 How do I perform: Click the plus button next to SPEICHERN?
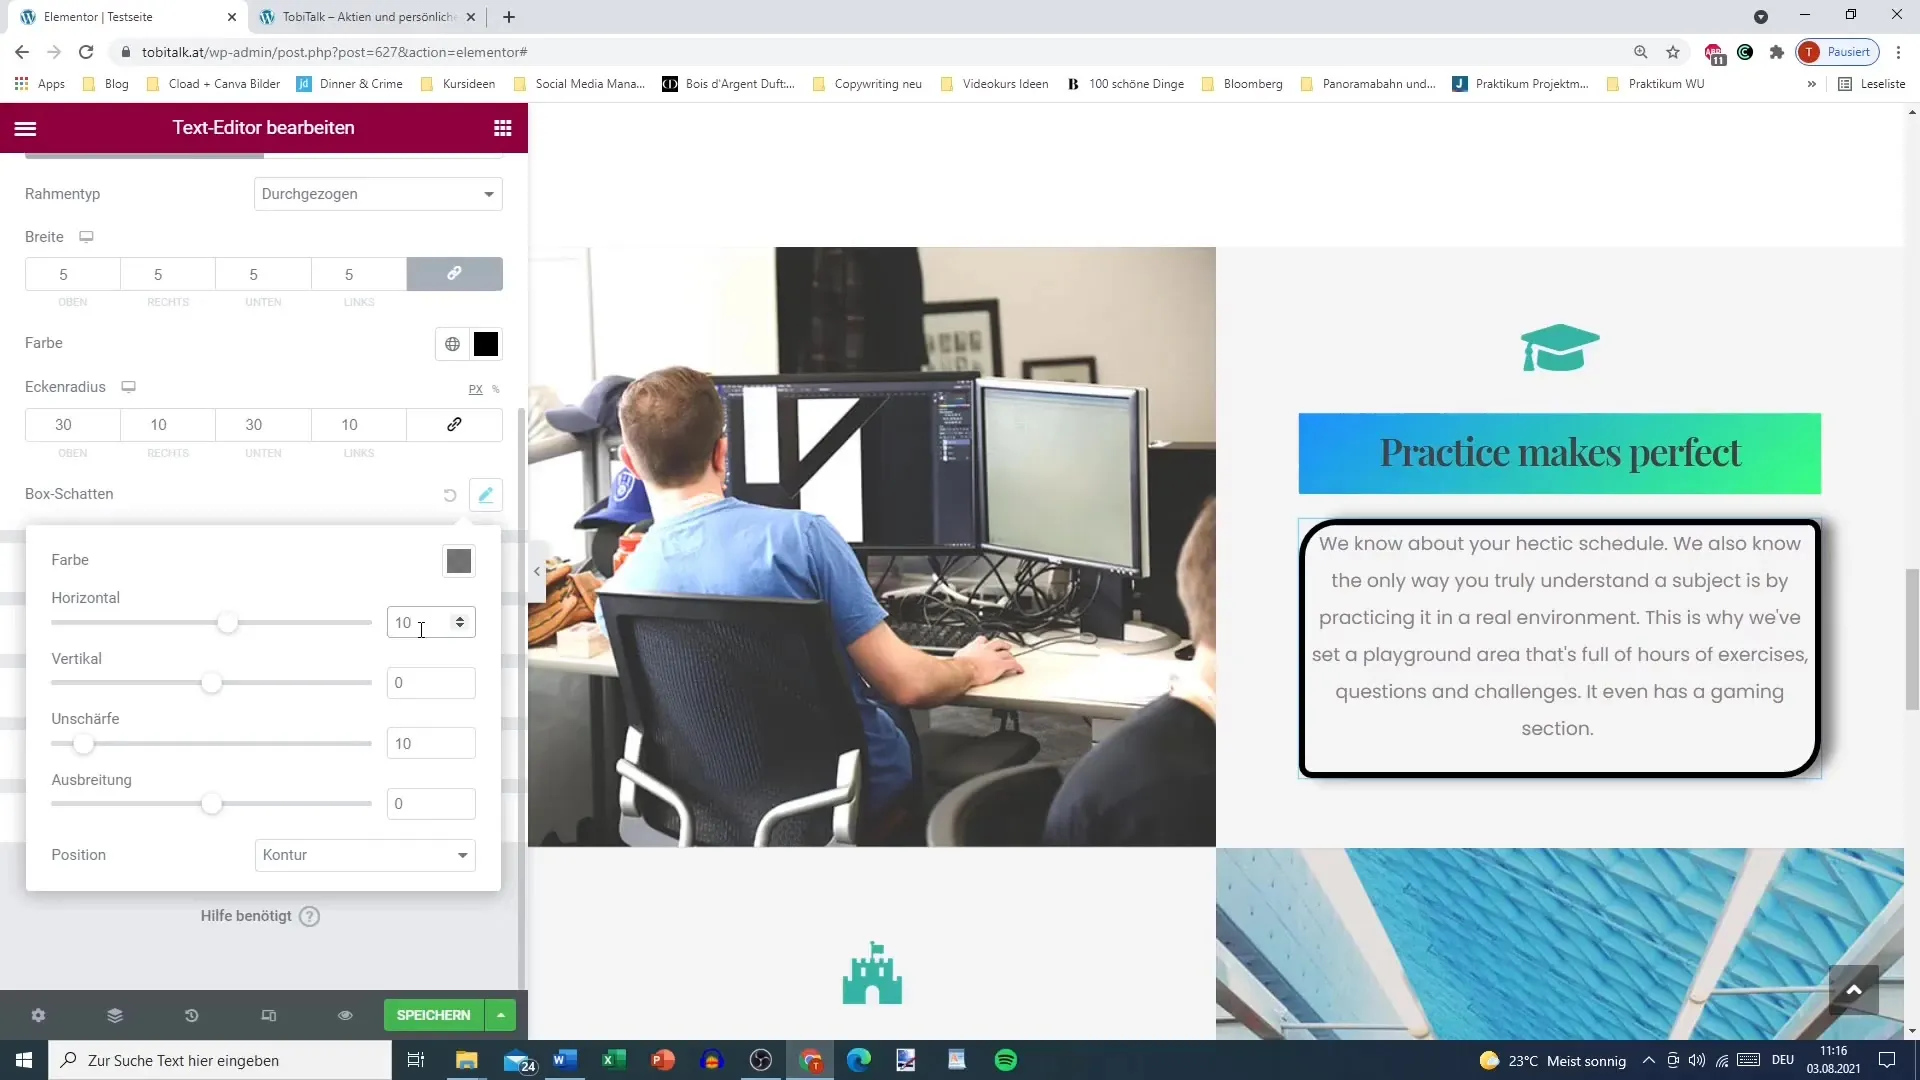tap(501, 1015)
